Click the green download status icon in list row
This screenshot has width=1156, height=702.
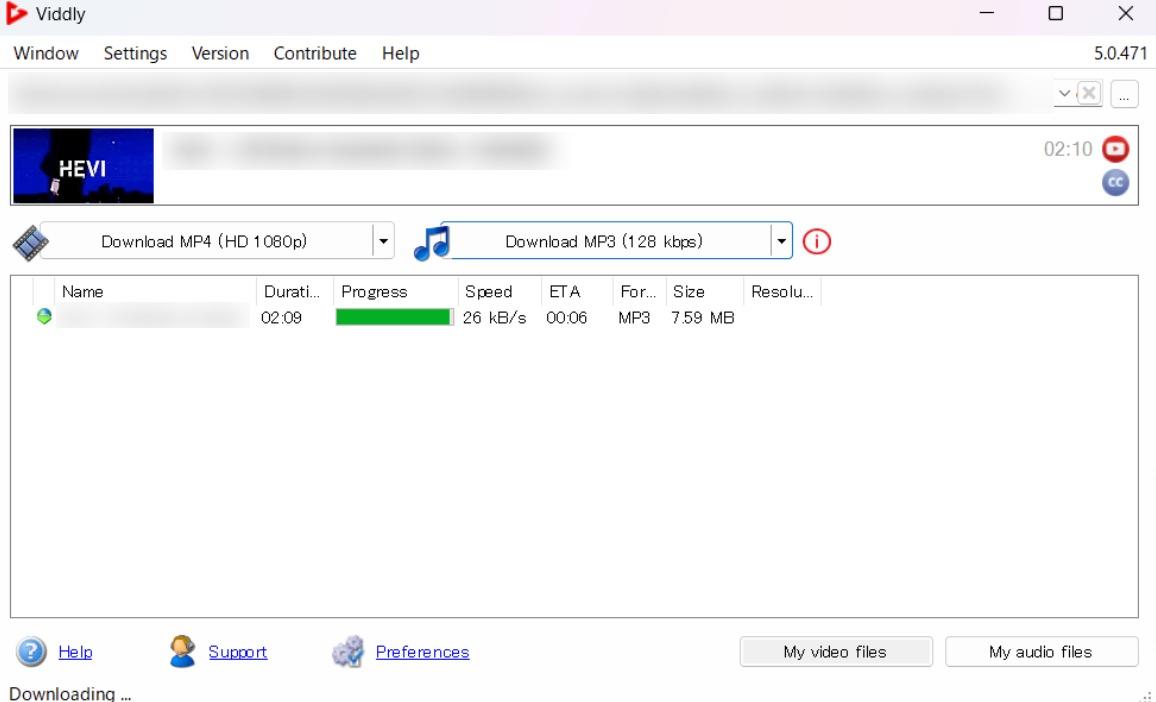point(44,317)
